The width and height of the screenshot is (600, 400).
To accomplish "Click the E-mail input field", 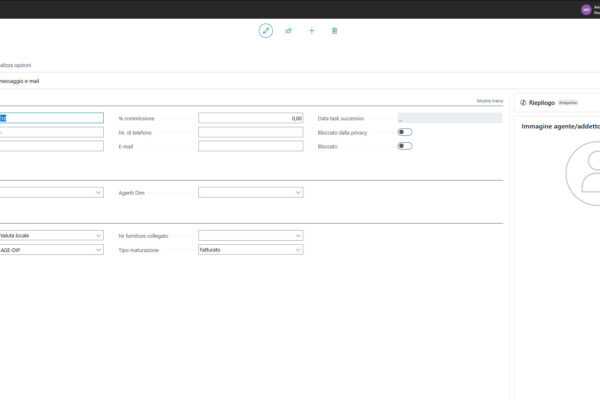I will 250,146.
